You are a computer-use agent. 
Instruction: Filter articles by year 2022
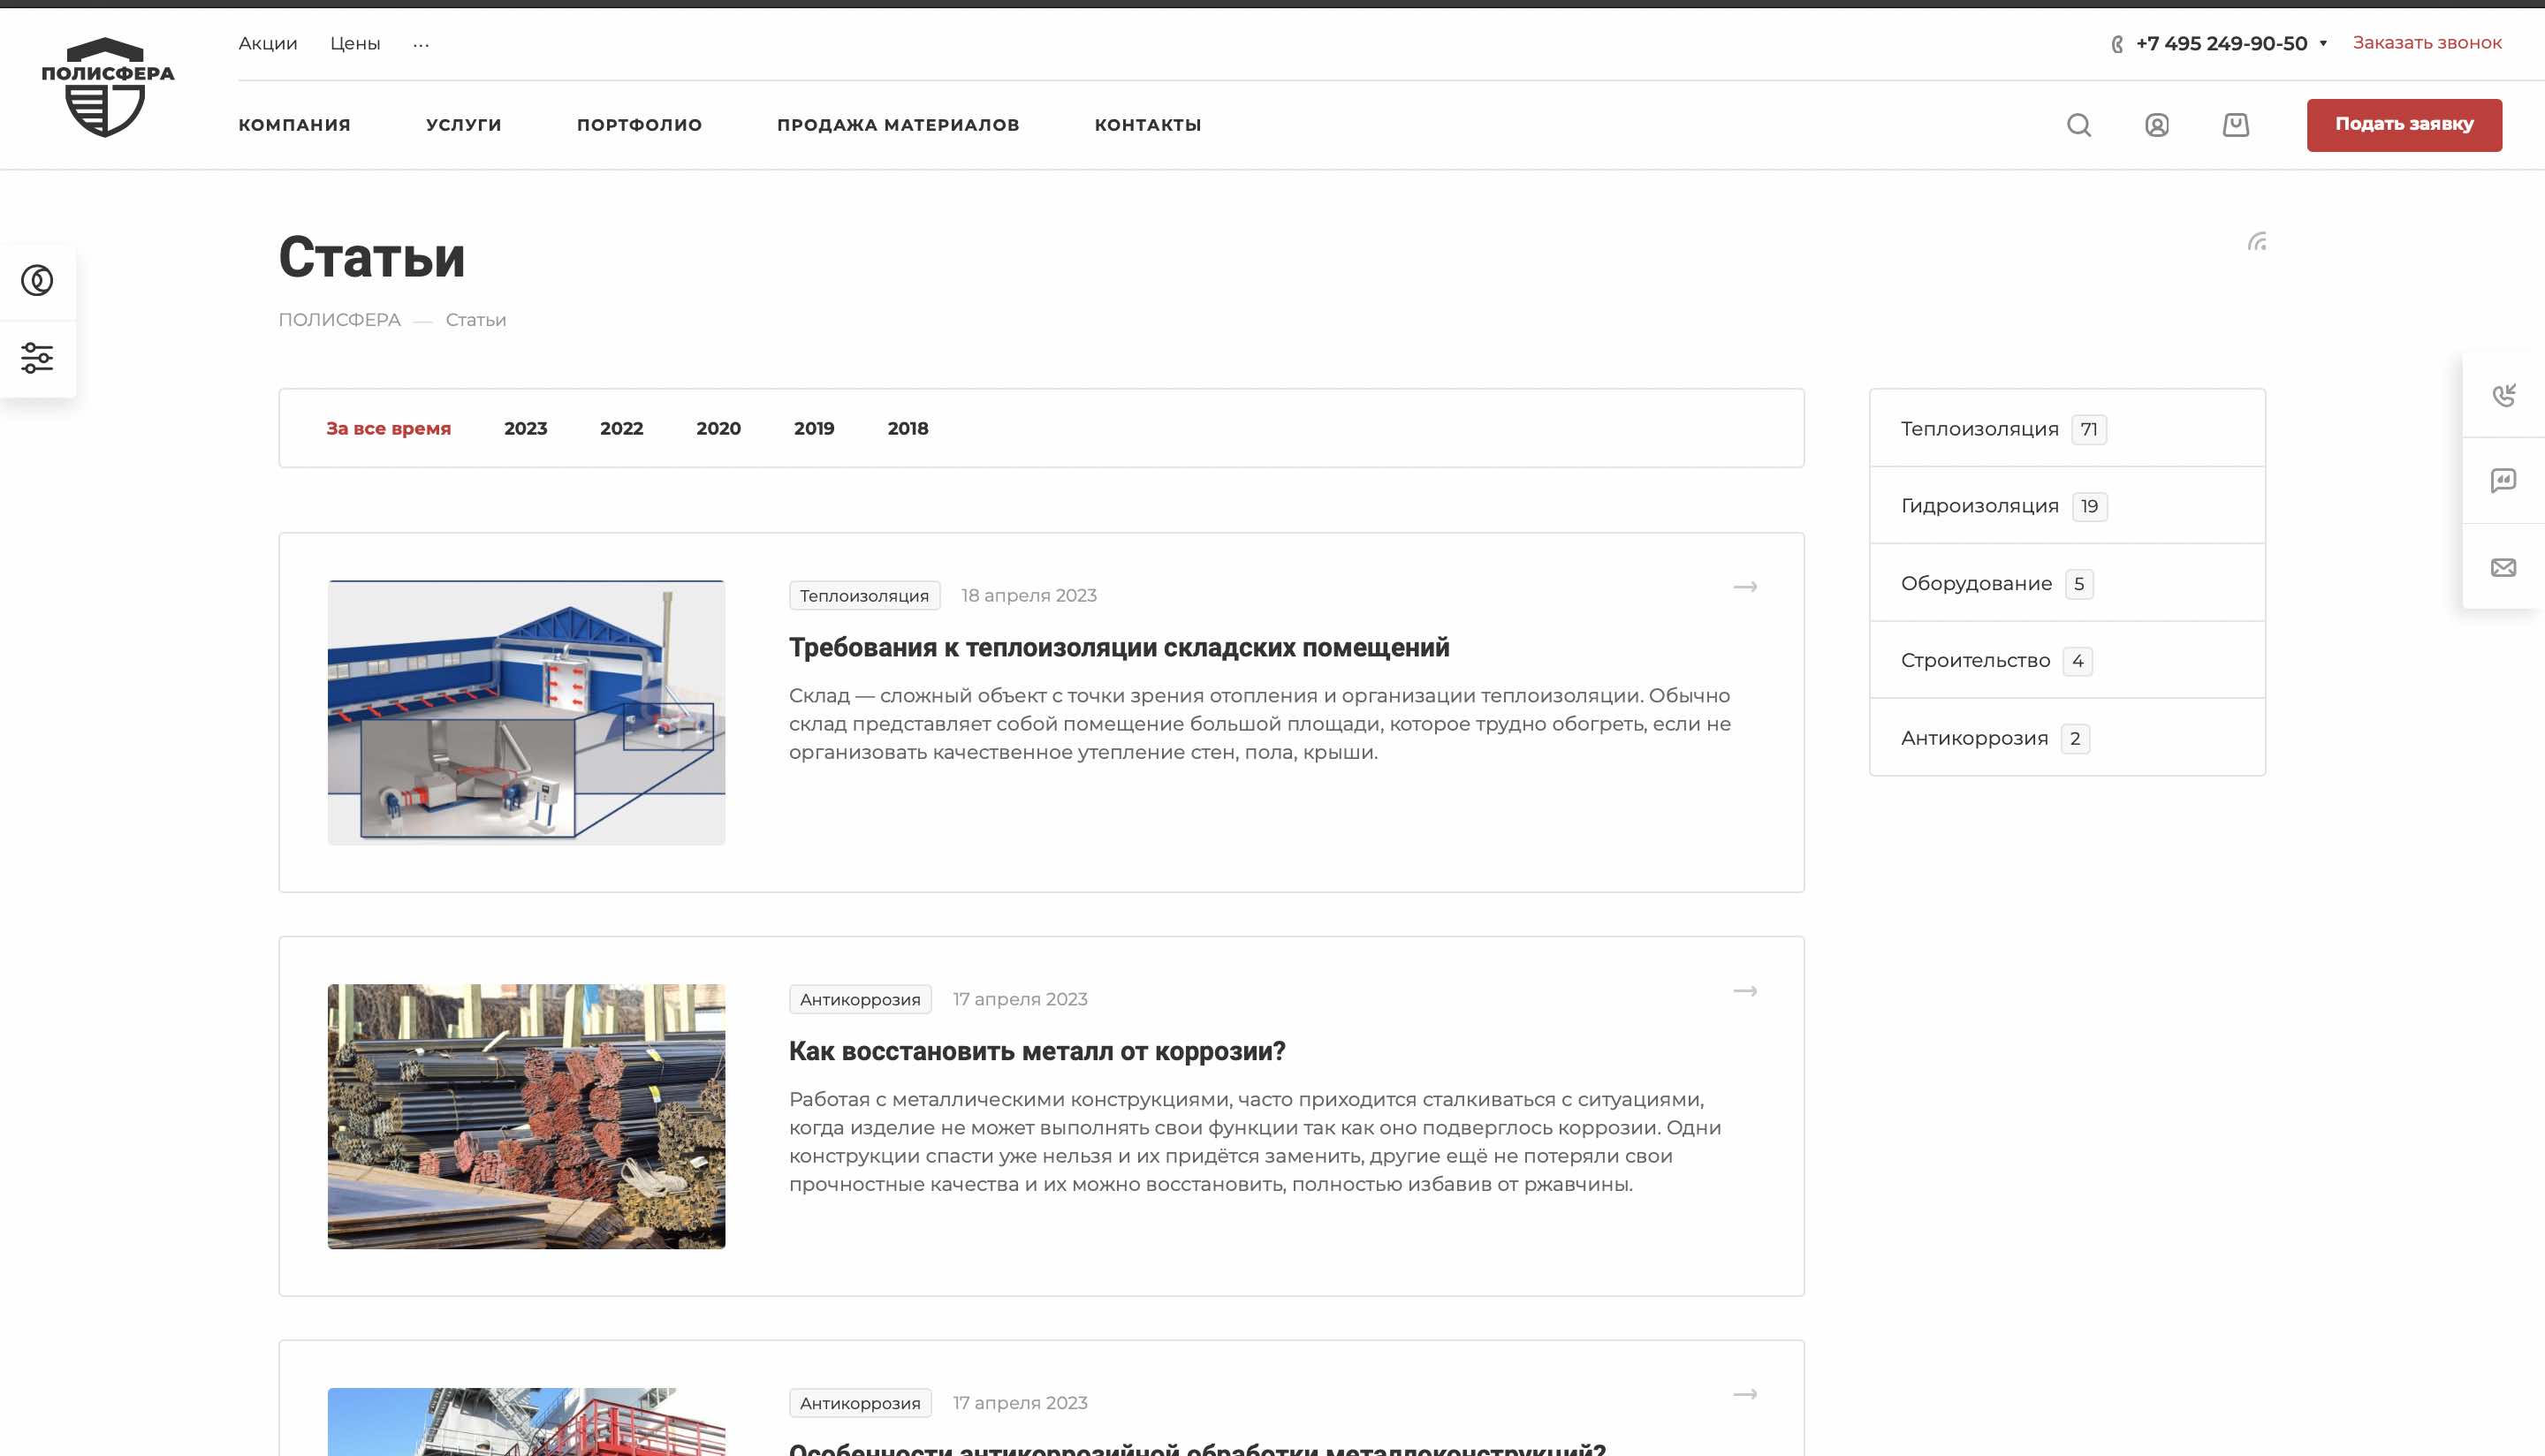point(621,428)
